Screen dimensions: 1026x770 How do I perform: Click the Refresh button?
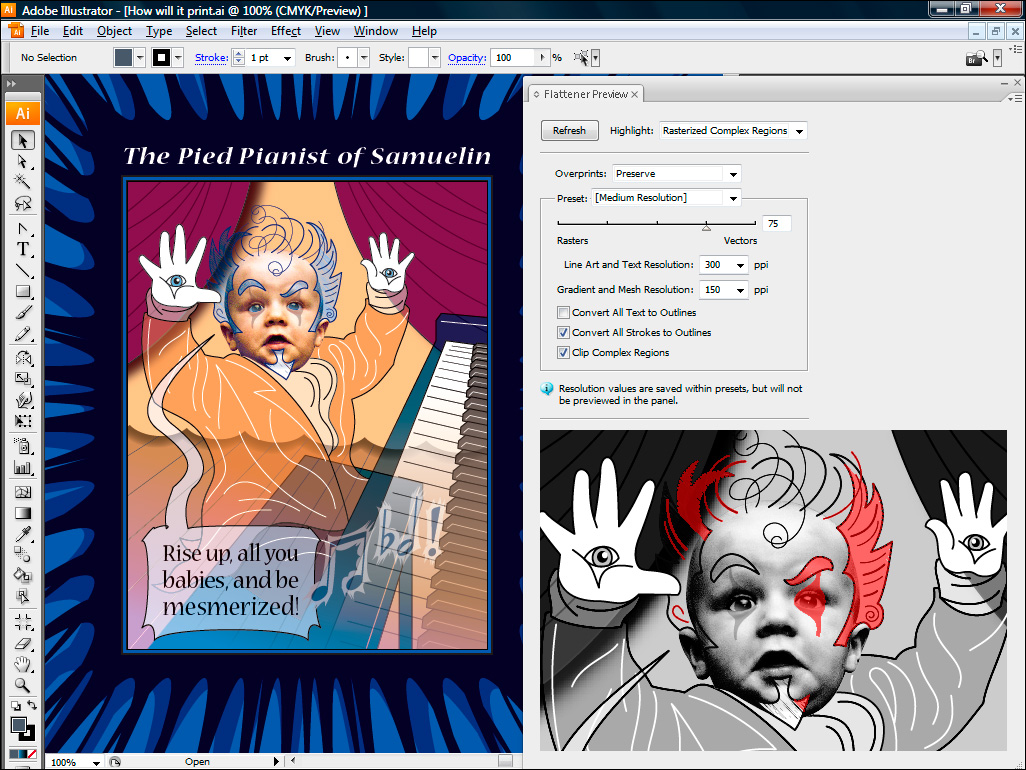569,131
